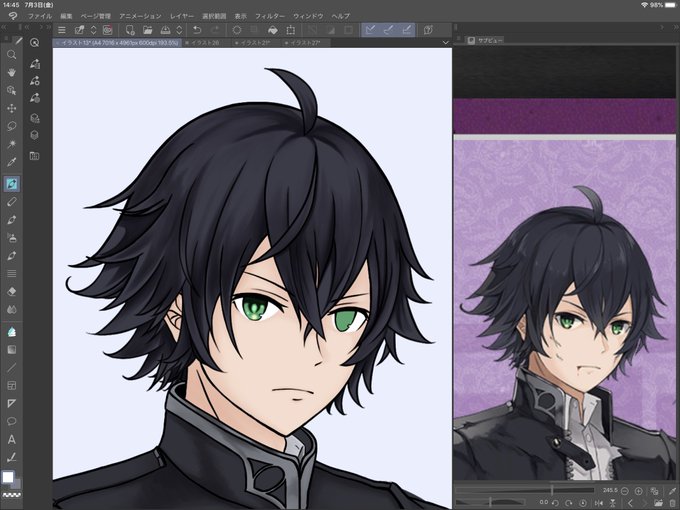This screenshot has width=680, height=510.
Task: Open stepper arrows beside edit icon
Action: click(93, 30)
